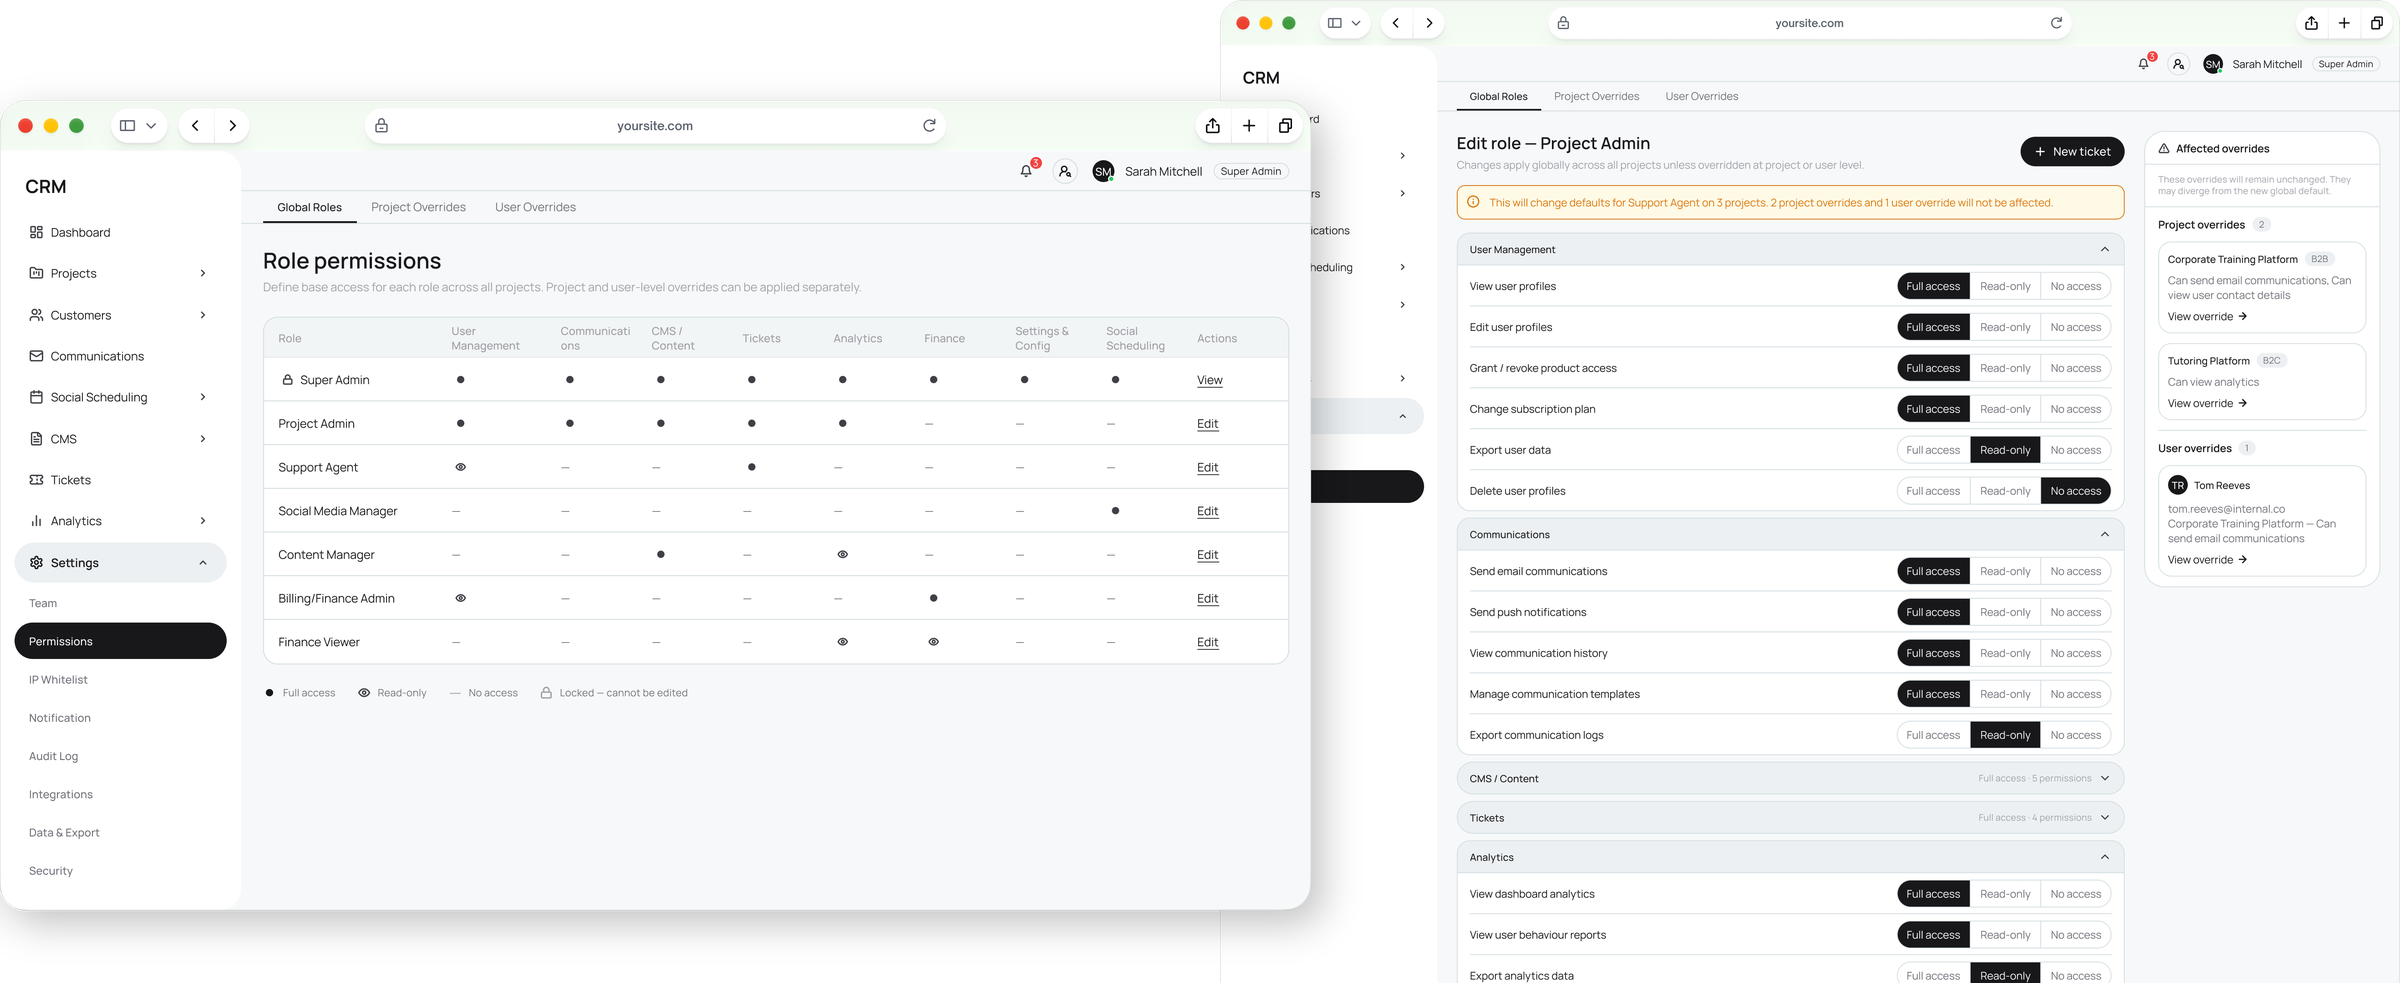Go forward in the front browser window
The image size is (2400, 983).
point(232,125)
